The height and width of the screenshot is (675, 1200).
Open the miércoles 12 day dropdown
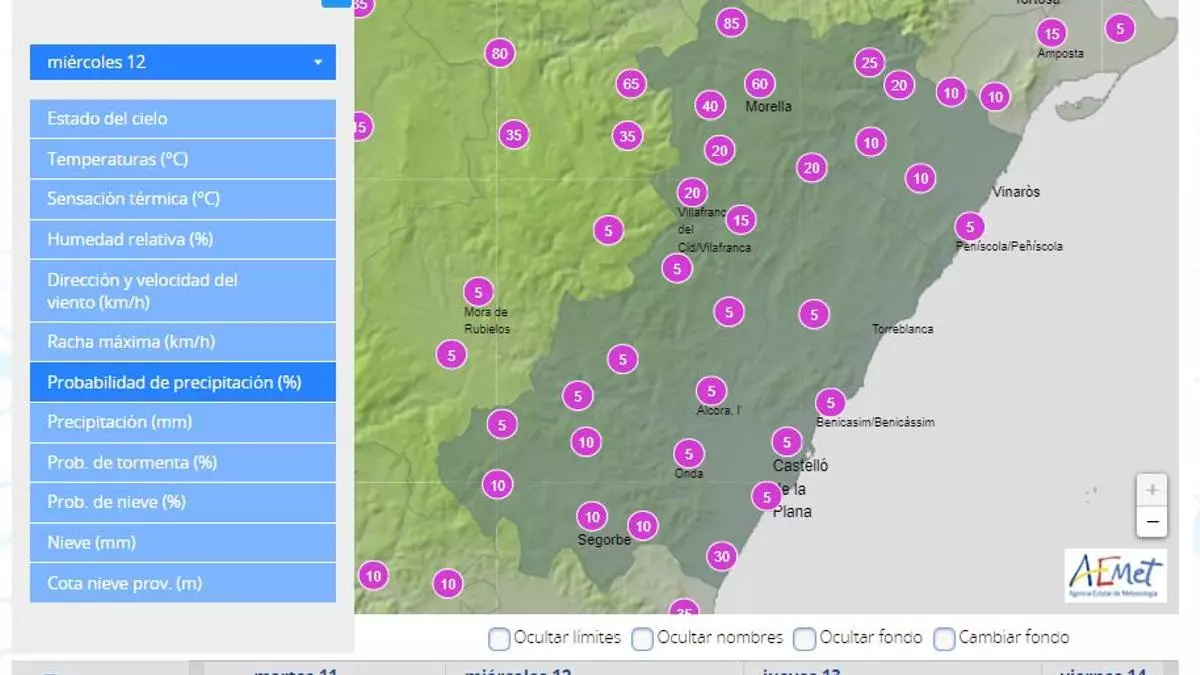(183, 62)
